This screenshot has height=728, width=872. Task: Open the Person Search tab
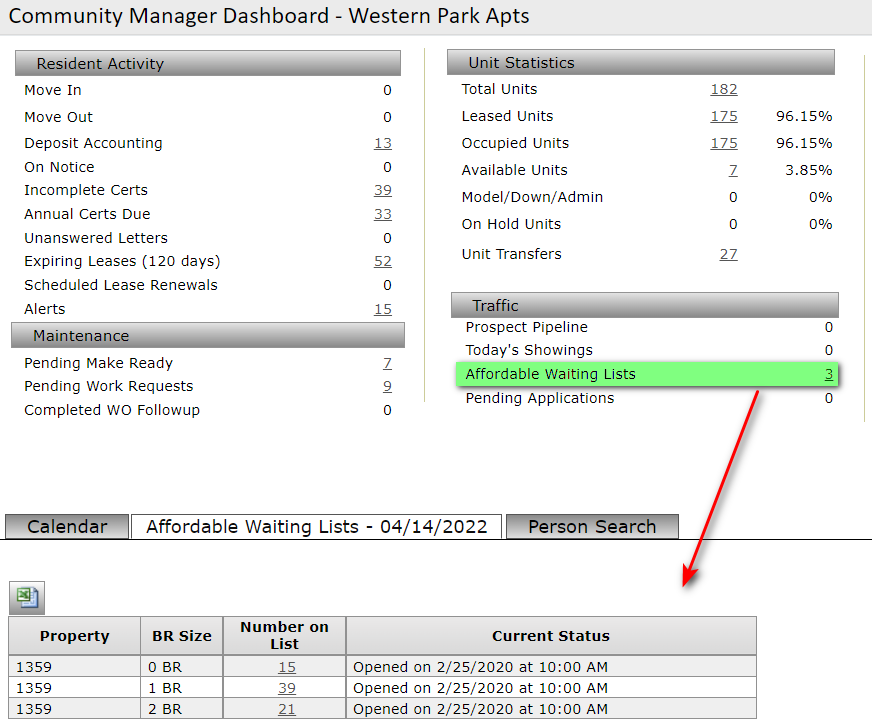click(x=592, y=527)
